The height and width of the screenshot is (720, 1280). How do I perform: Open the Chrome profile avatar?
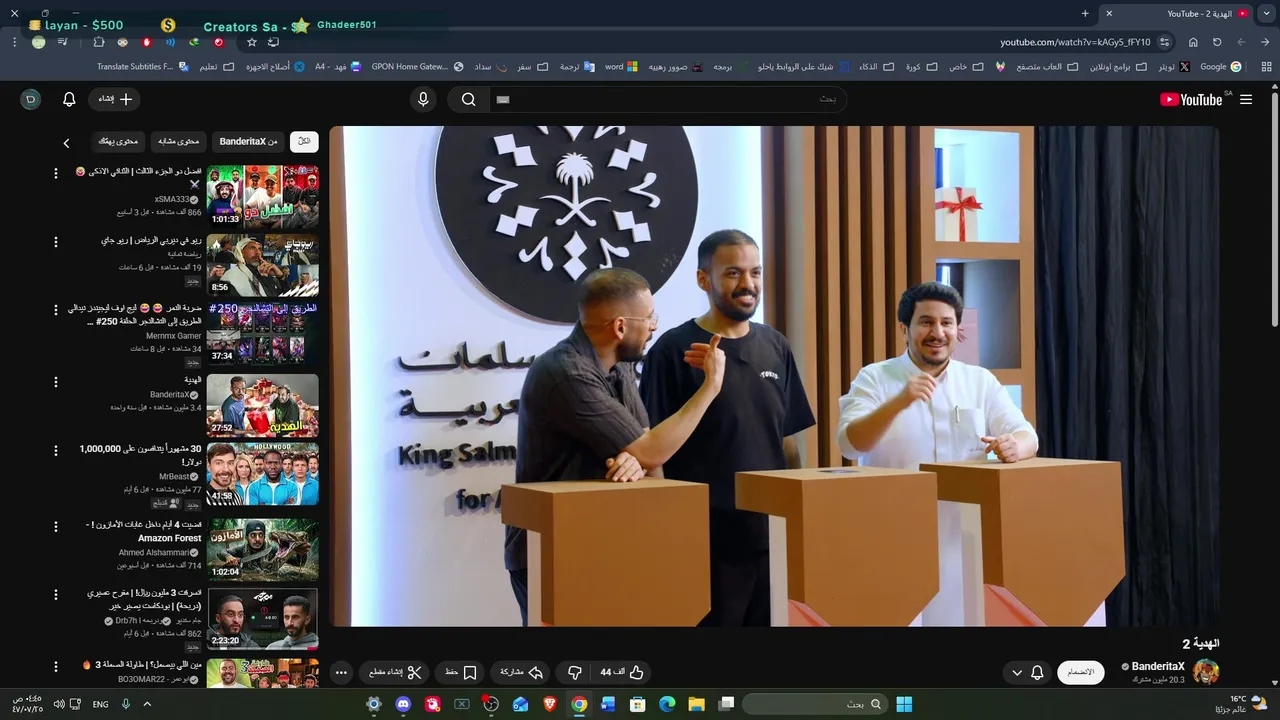coord(38,42)
